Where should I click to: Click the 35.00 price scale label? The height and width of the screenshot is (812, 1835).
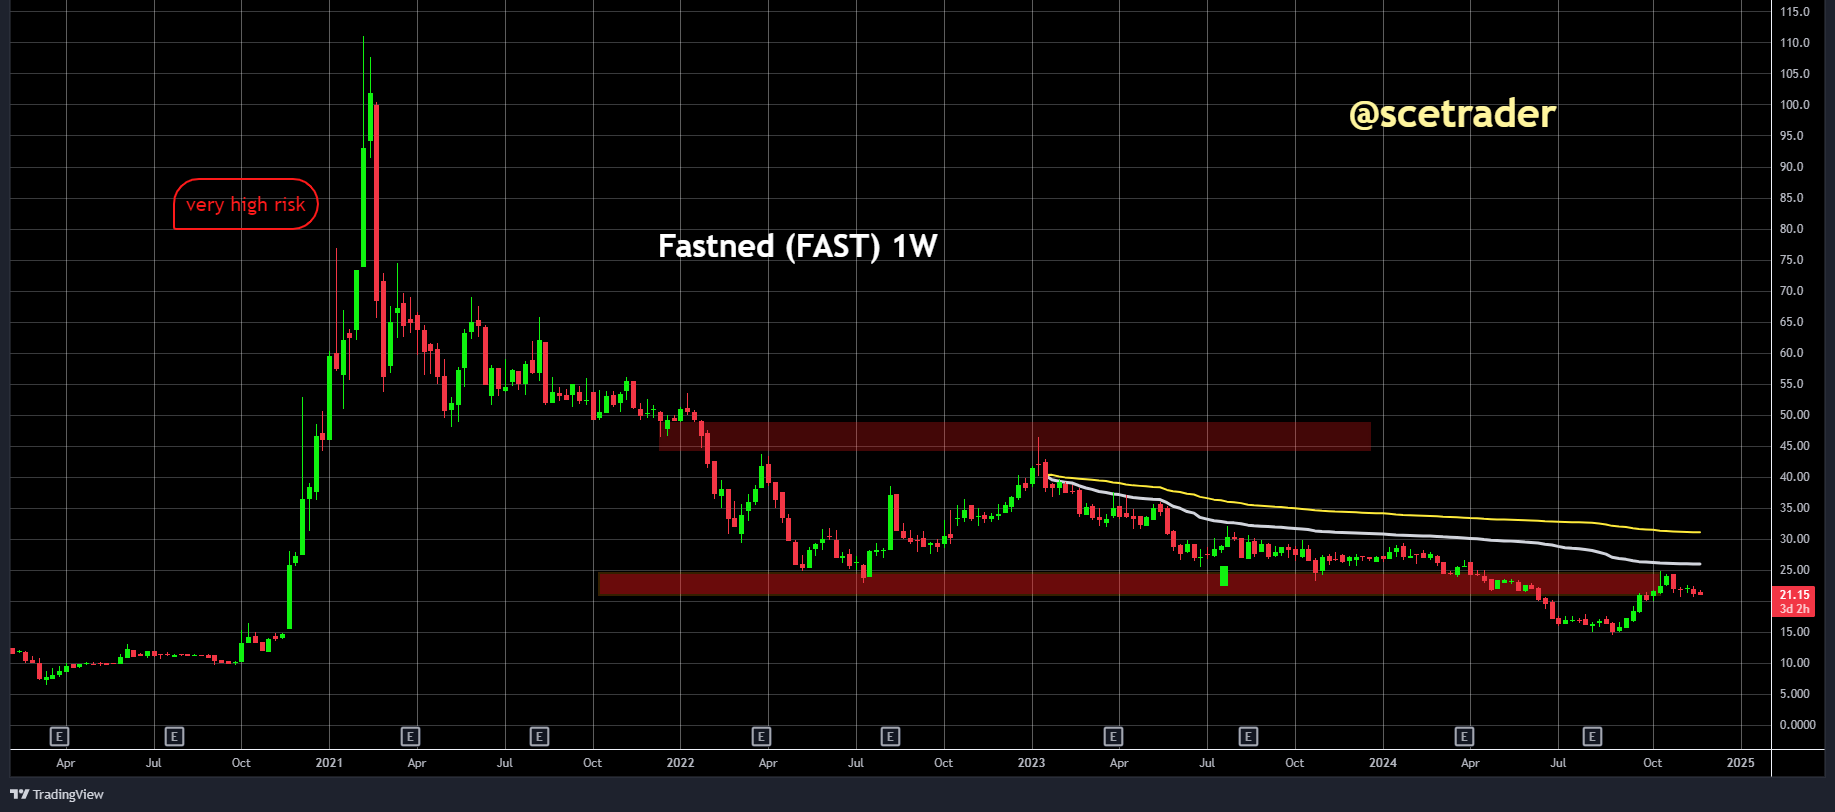click(1795, 508)
